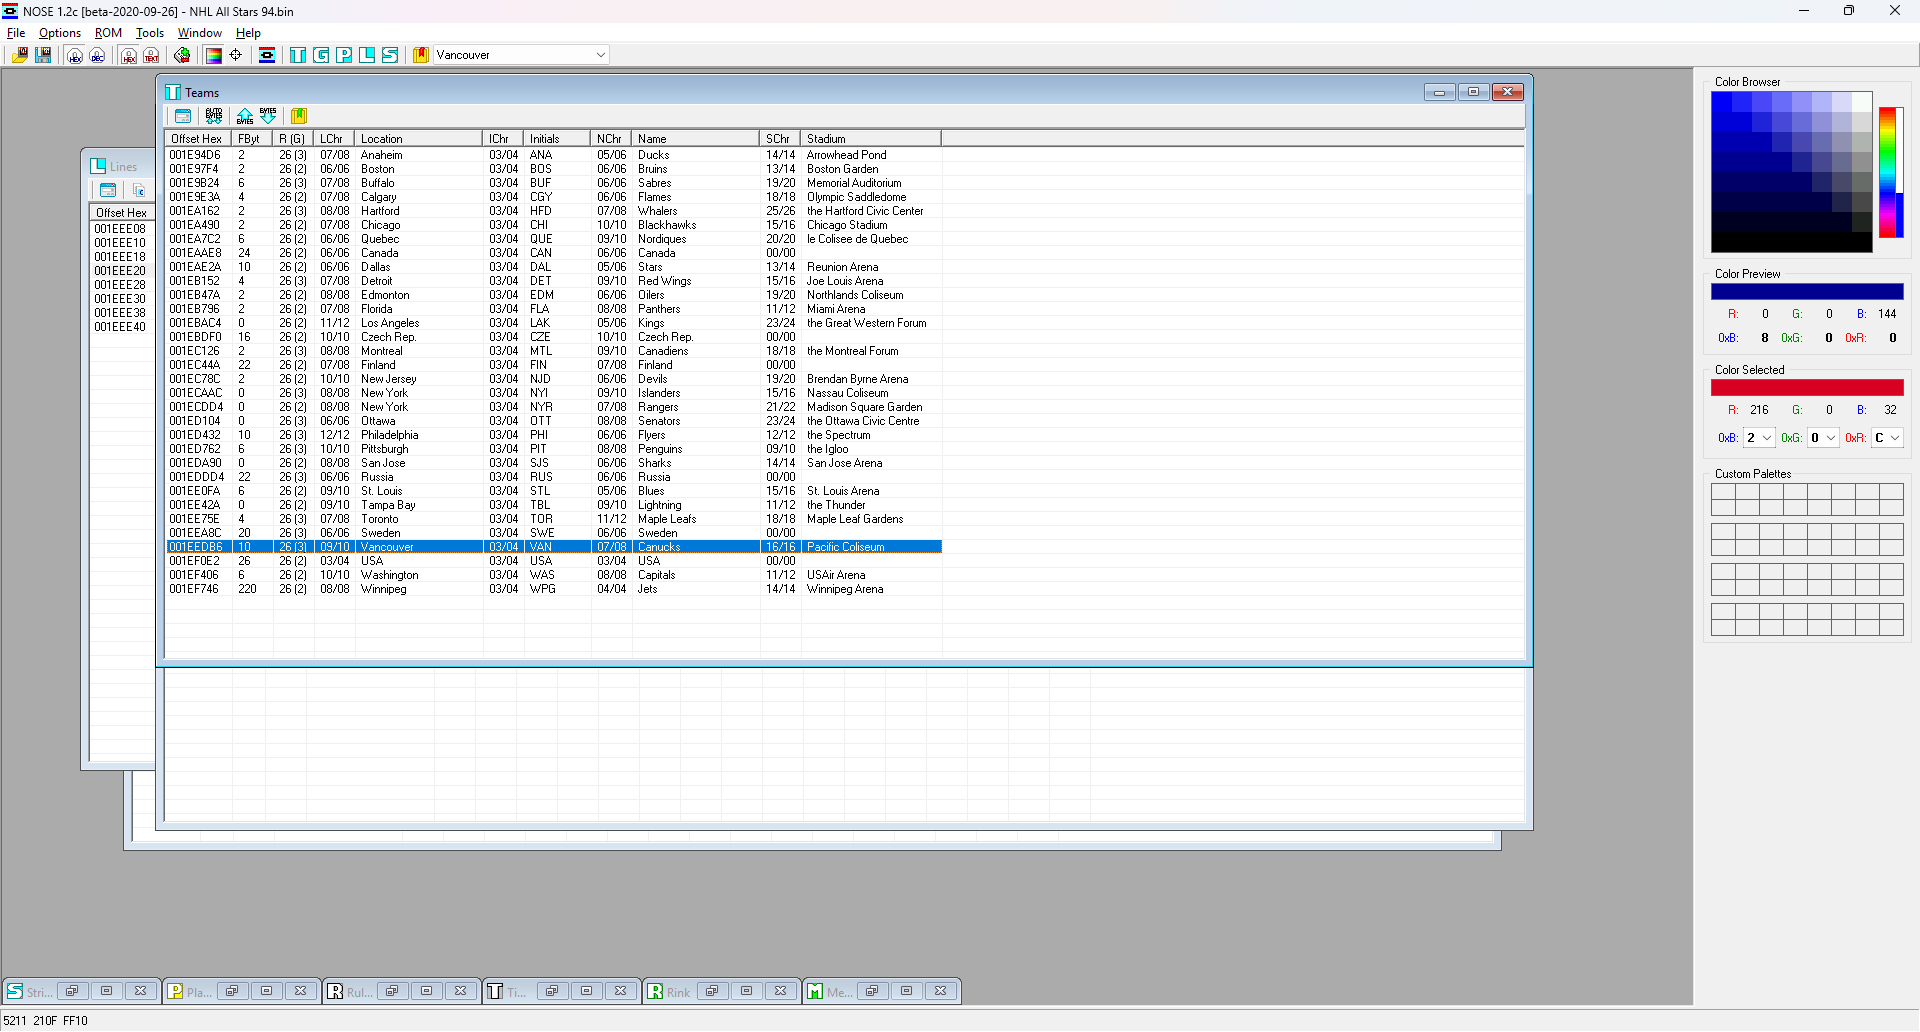Expand the Vancouver team dropdown
The height and width of the screenshot is (1032, 1920).
click(x=600, y=55)
